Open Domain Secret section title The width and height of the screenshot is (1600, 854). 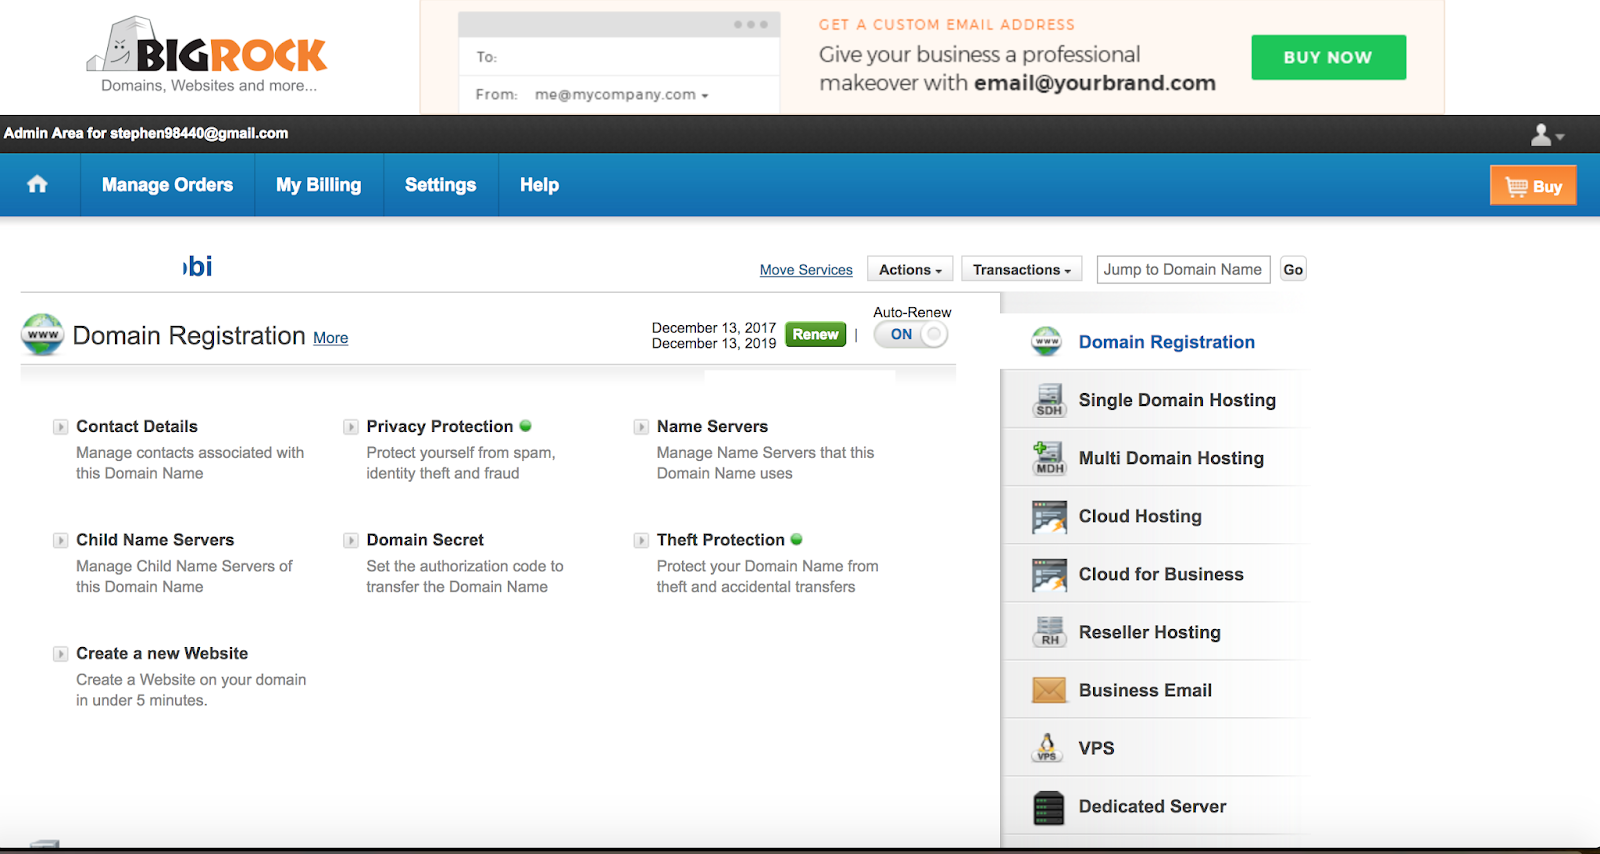coord(425,539)
